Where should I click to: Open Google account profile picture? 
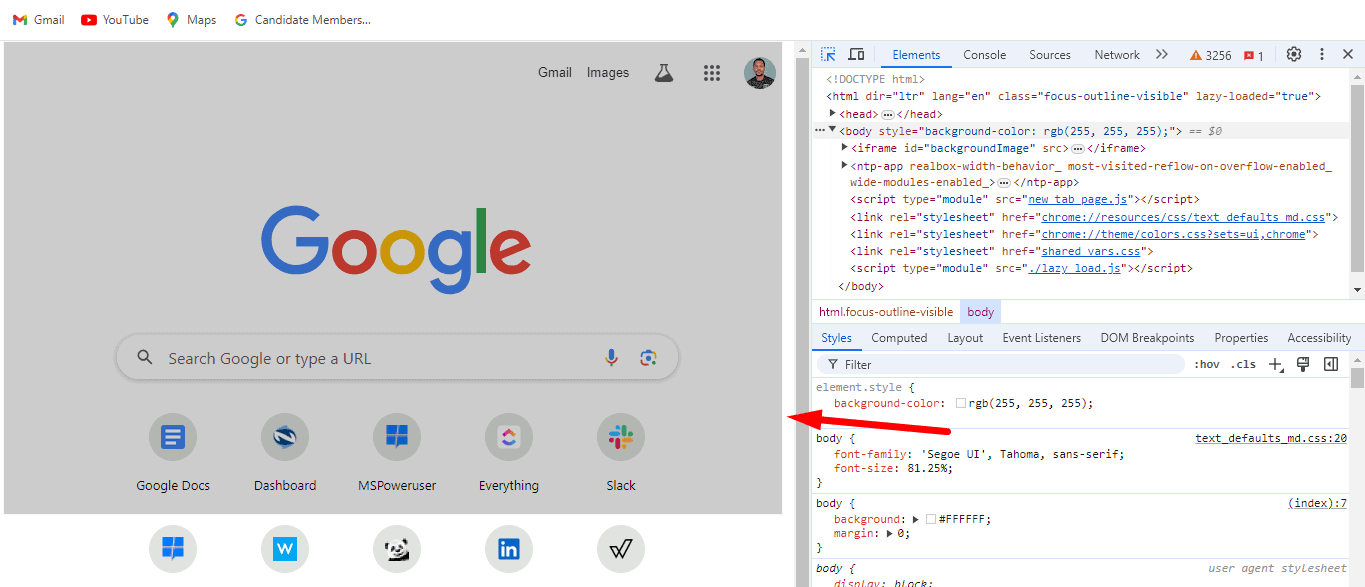click(760, 72)
